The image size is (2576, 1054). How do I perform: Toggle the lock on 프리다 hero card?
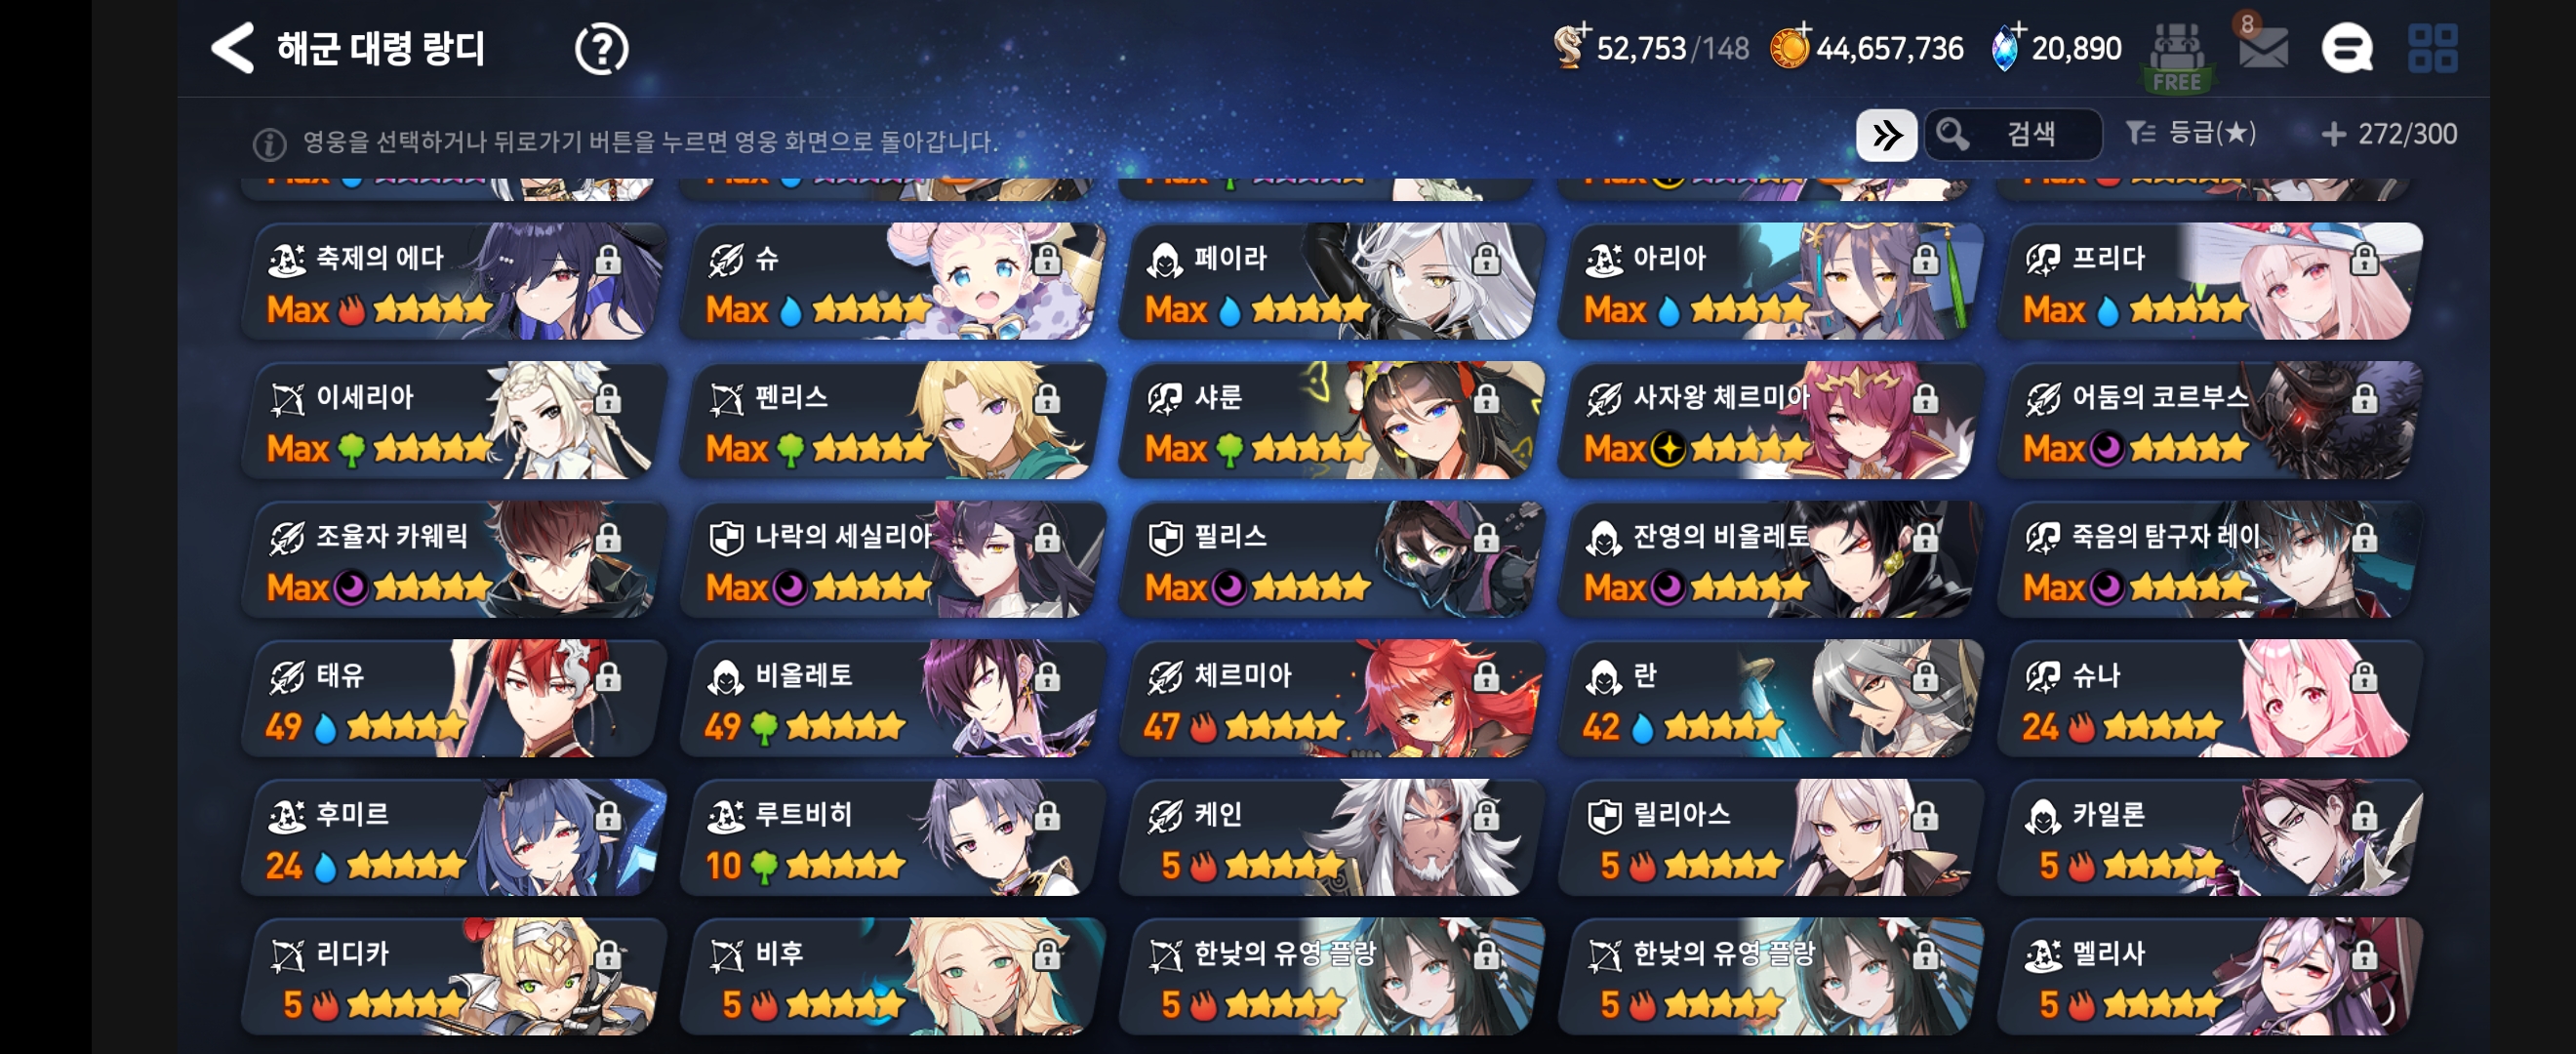[x=2364, y=260]
